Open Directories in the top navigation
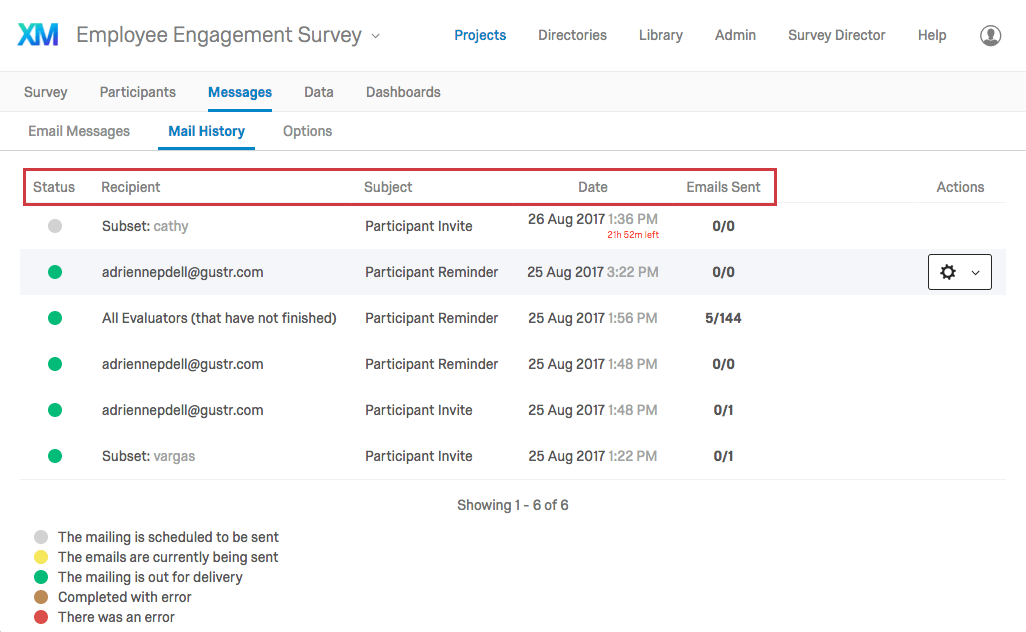Image resolution: width=1026 pixels, height=632 pixels. (572, 35)
